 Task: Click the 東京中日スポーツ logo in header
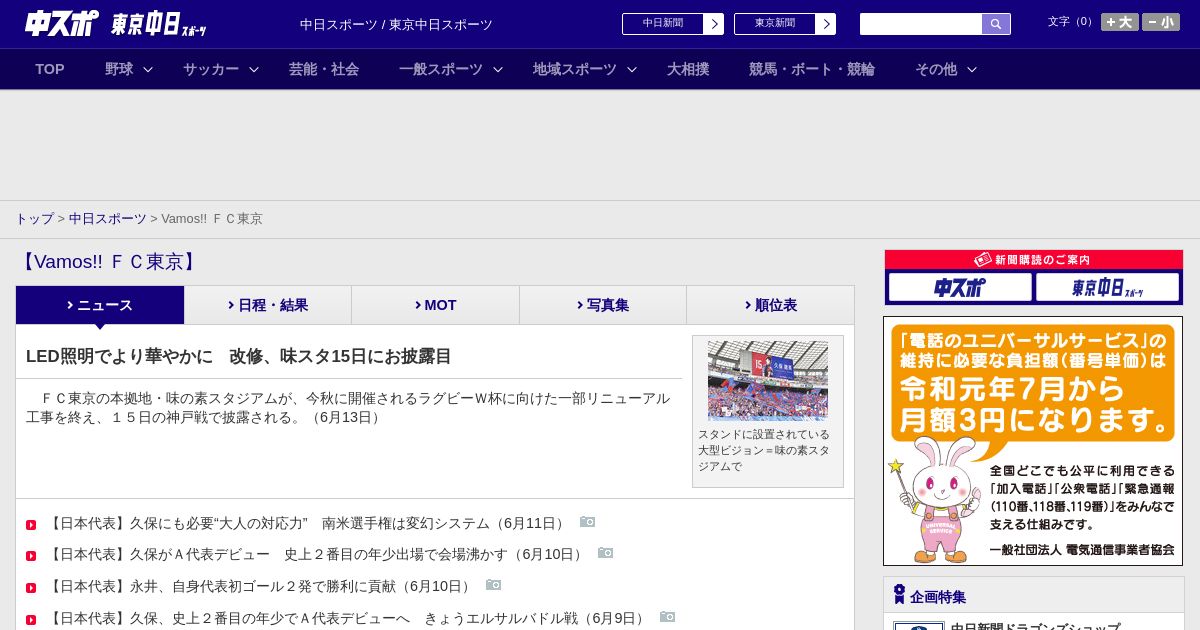158,25
